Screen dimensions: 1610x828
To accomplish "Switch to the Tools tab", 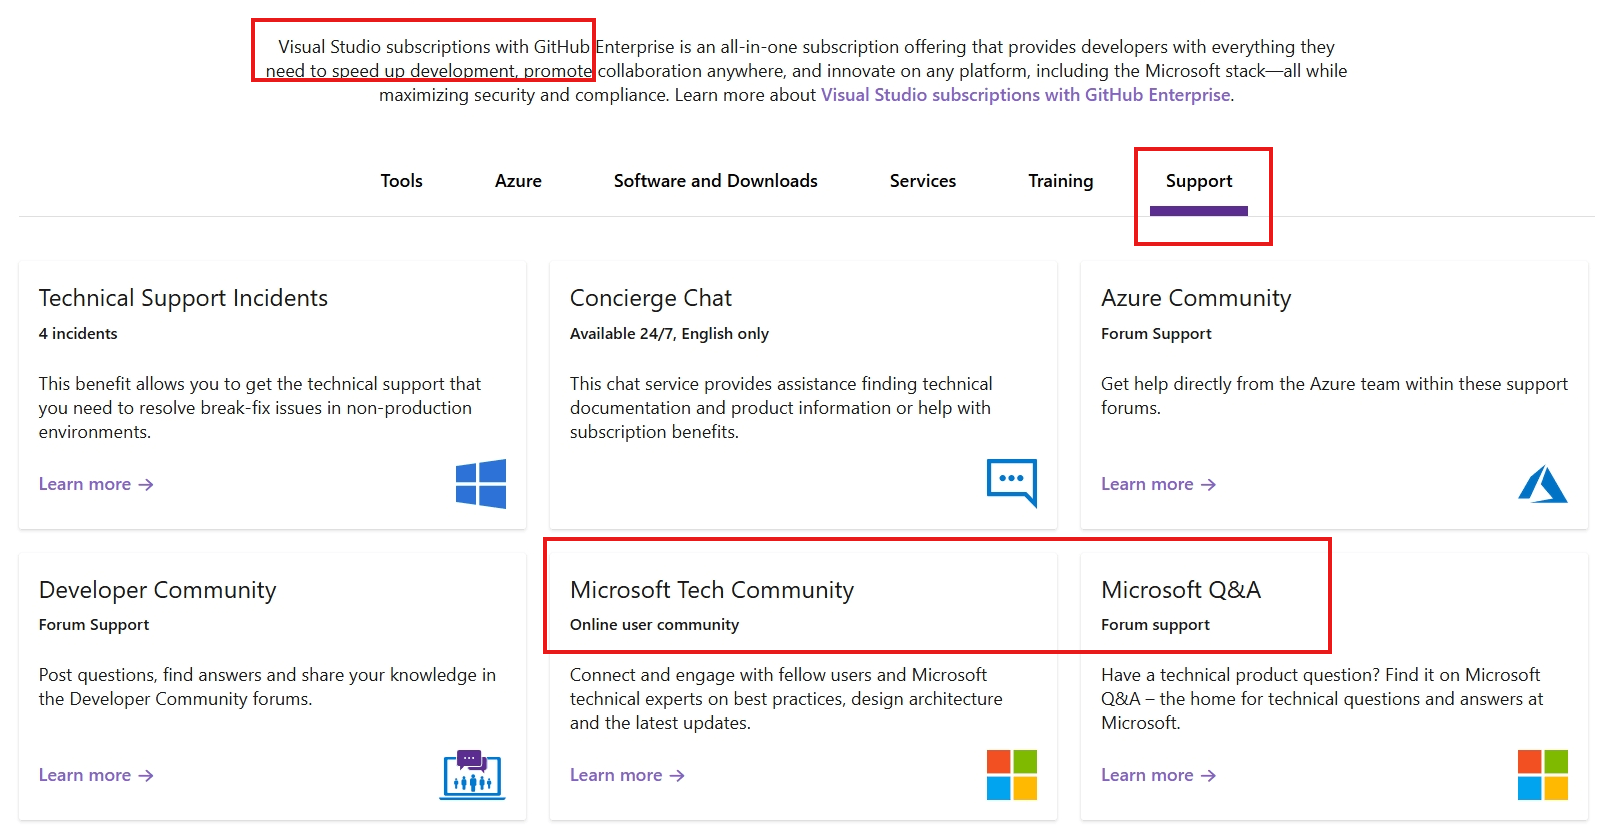I will click(402, 181).
